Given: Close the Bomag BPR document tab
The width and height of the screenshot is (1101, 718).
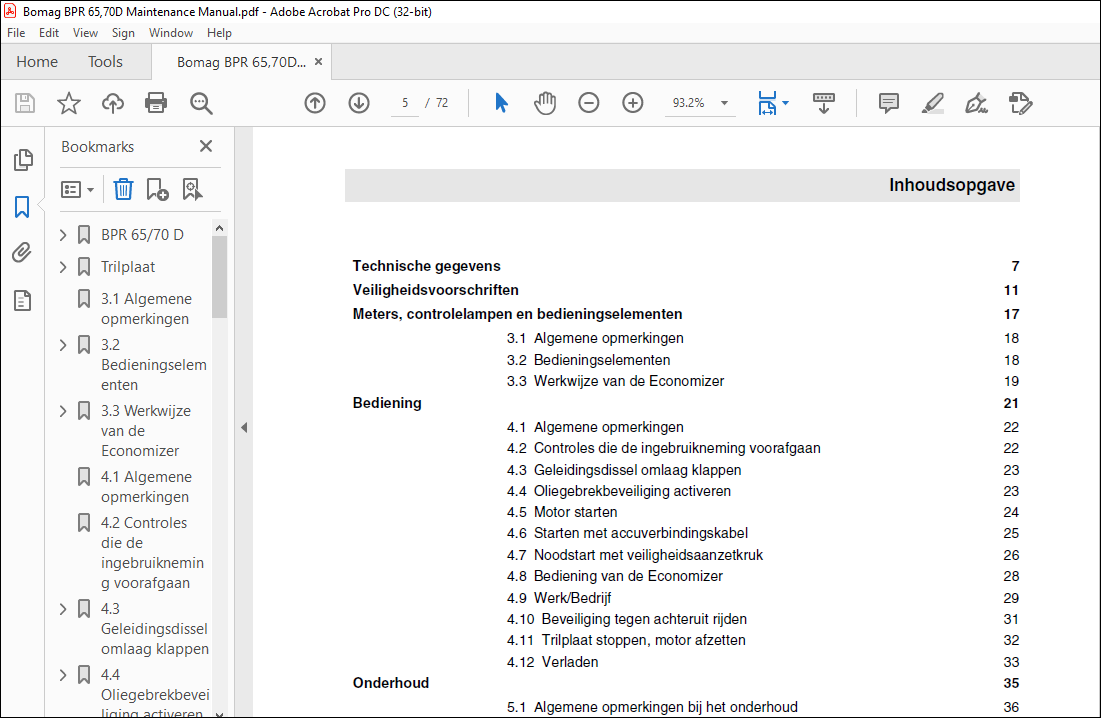Looking at the screenshot, I should (x=318, y=62).
